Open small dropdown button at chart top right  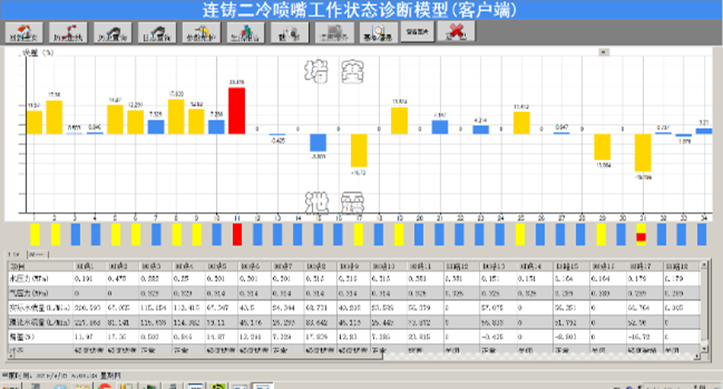pos(604,52)
